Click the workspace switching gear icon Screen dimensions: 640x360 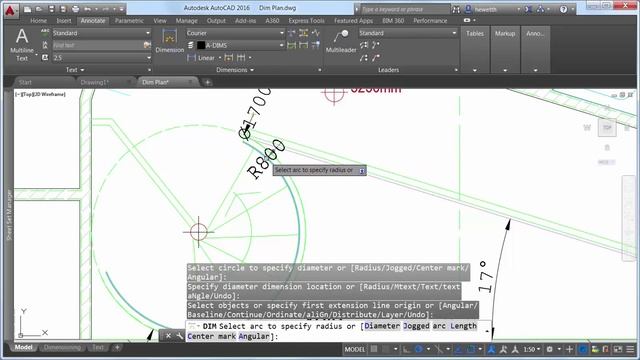[x=550, y=349]
